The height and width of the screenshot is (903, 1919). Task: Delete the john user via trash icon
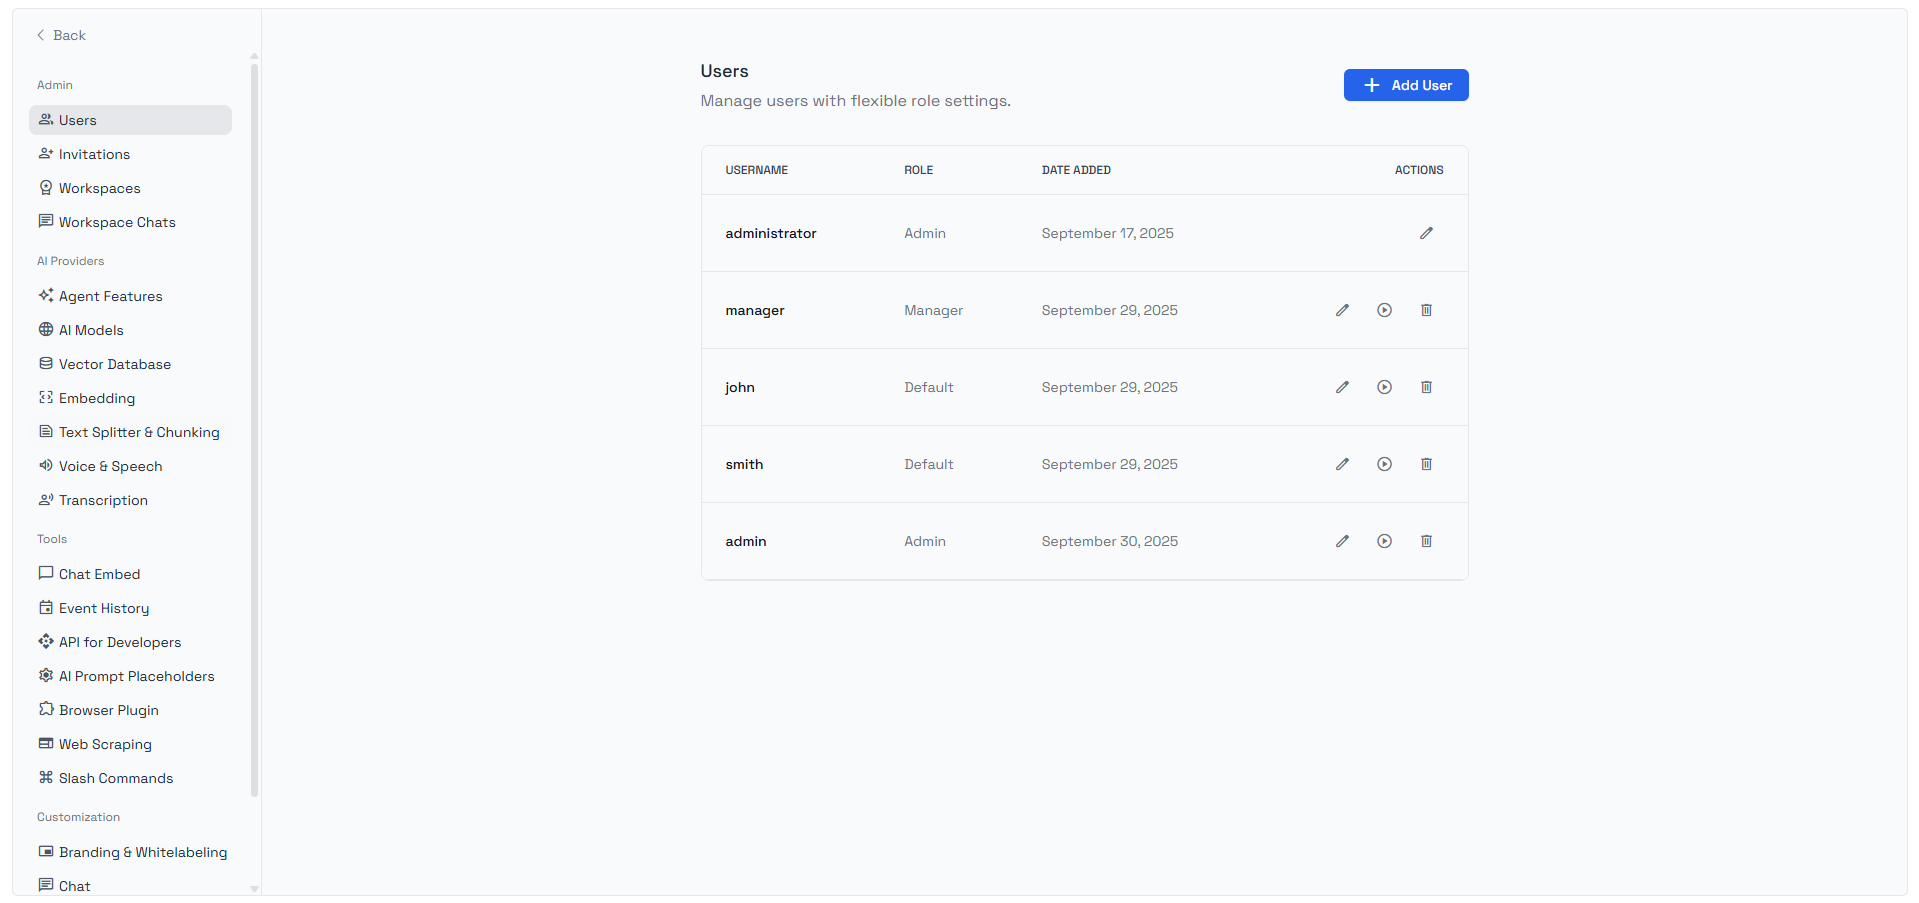1426,387
